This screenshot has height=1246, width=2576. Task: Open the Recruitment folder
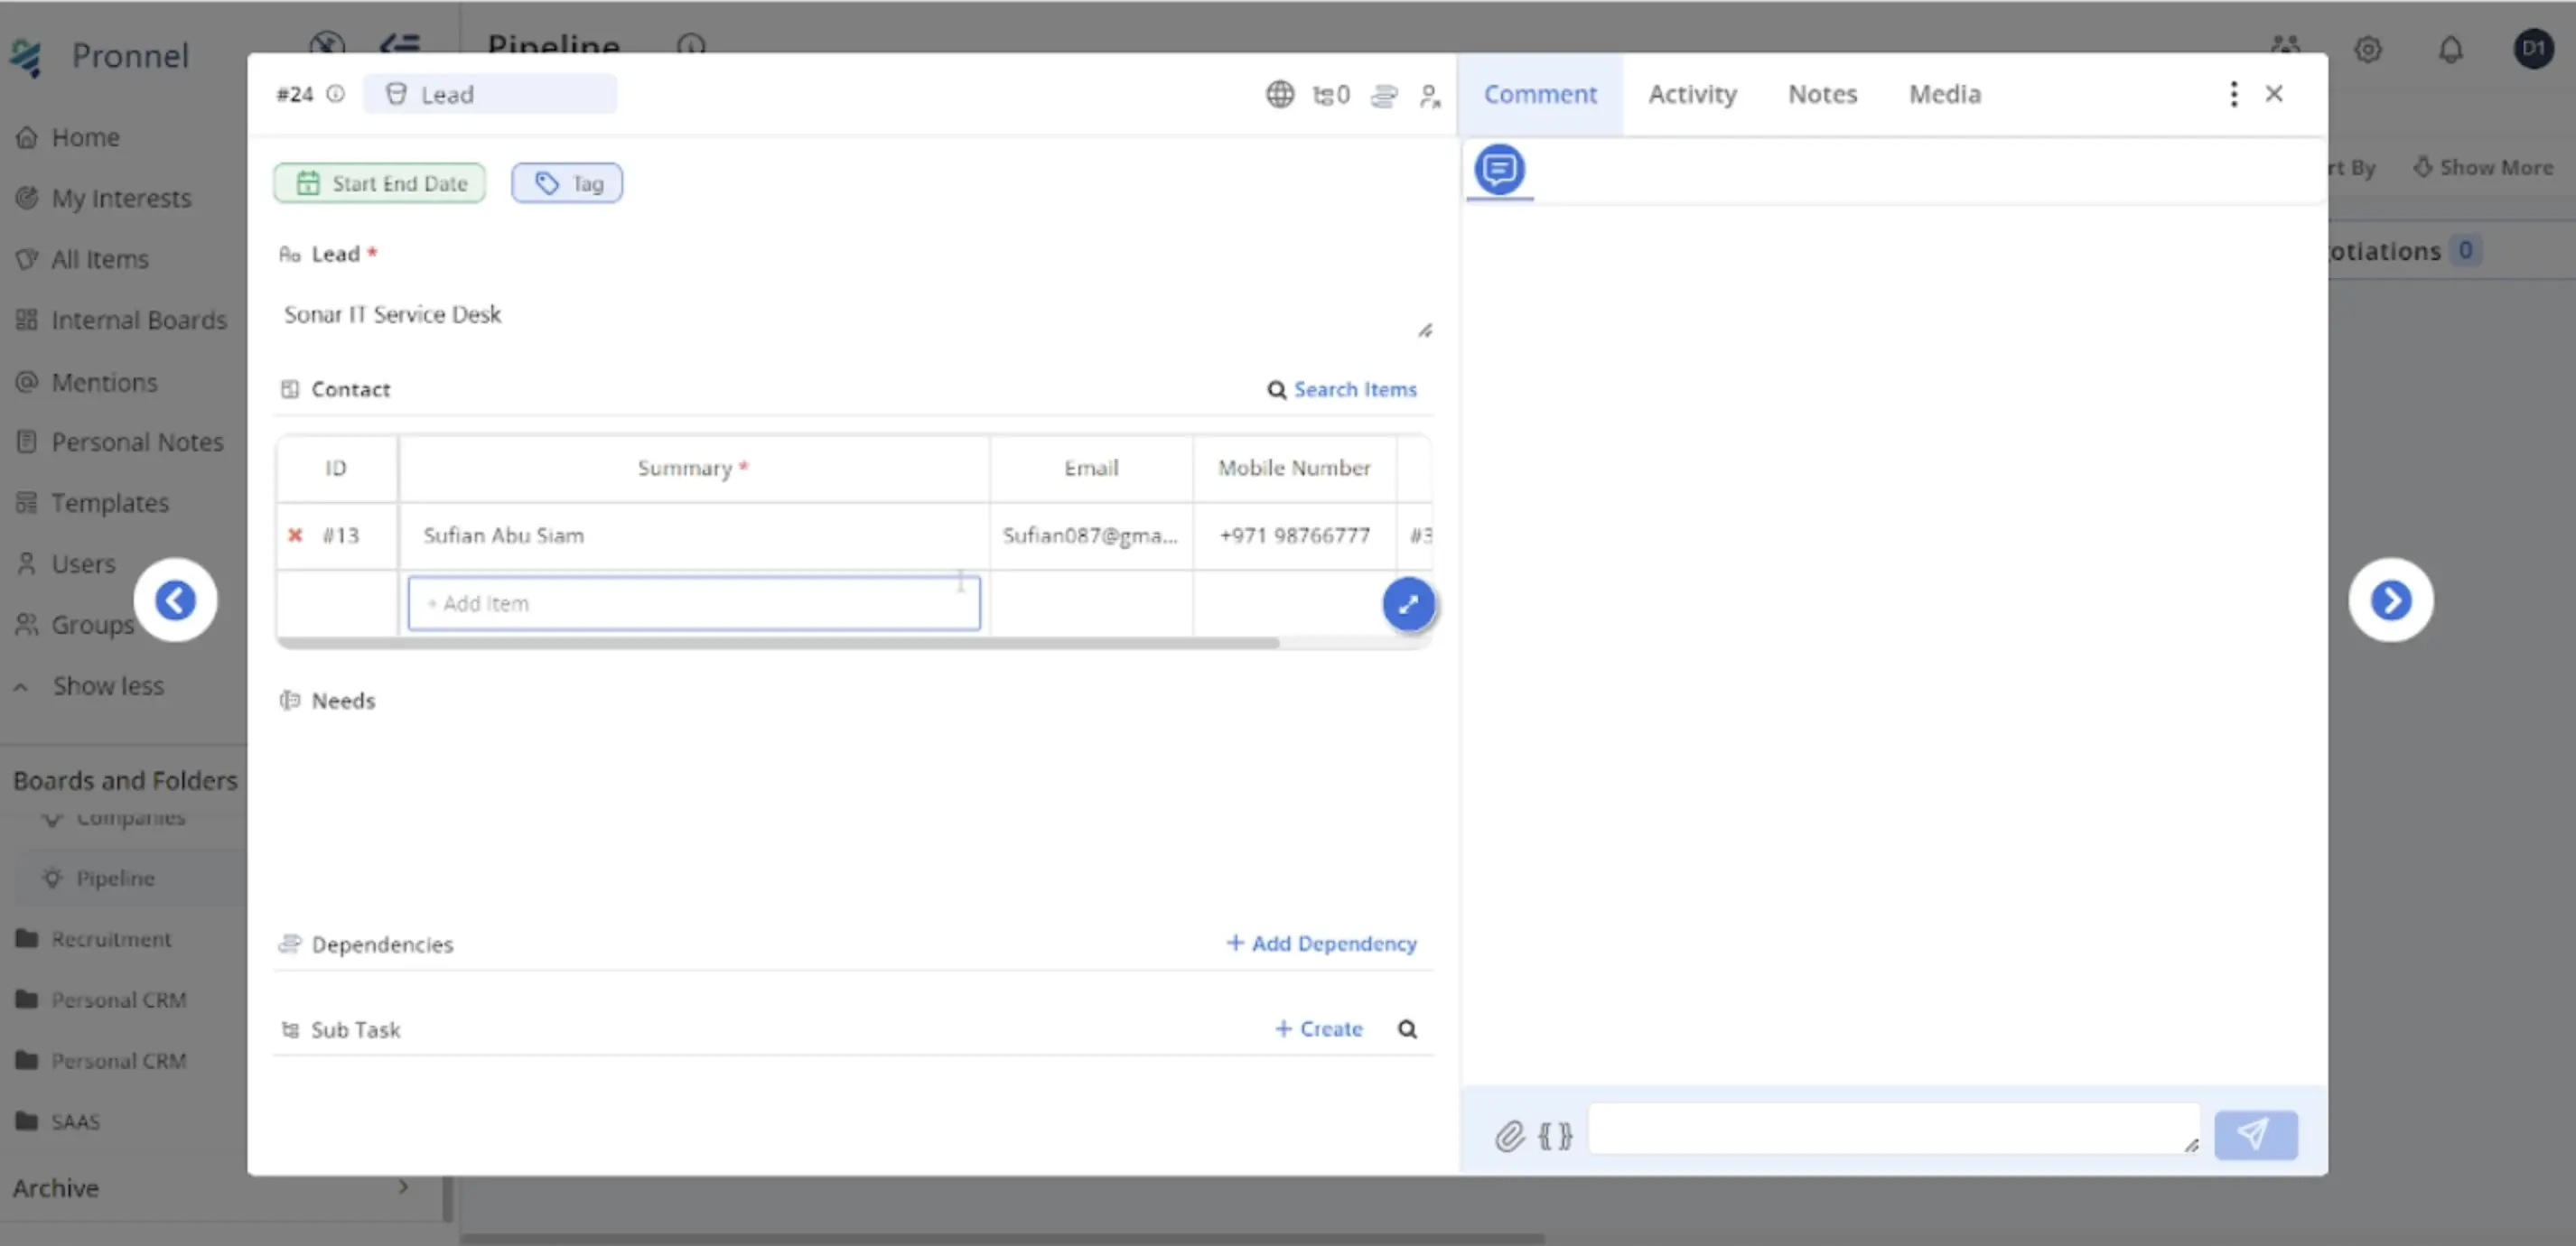[94, 939]
